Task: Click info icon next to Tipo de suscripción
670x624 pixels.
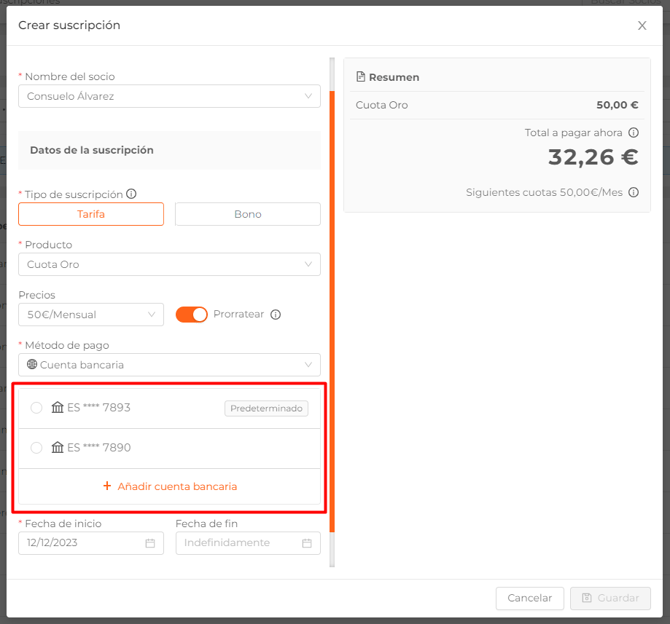Action: pyautogui.click(x=131, y=194)
